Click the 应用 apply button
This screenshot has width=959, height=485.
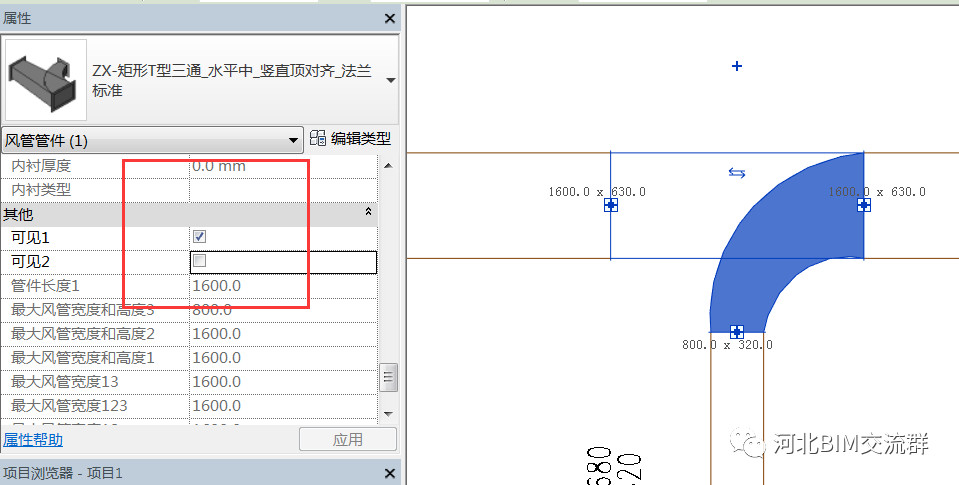347,439
